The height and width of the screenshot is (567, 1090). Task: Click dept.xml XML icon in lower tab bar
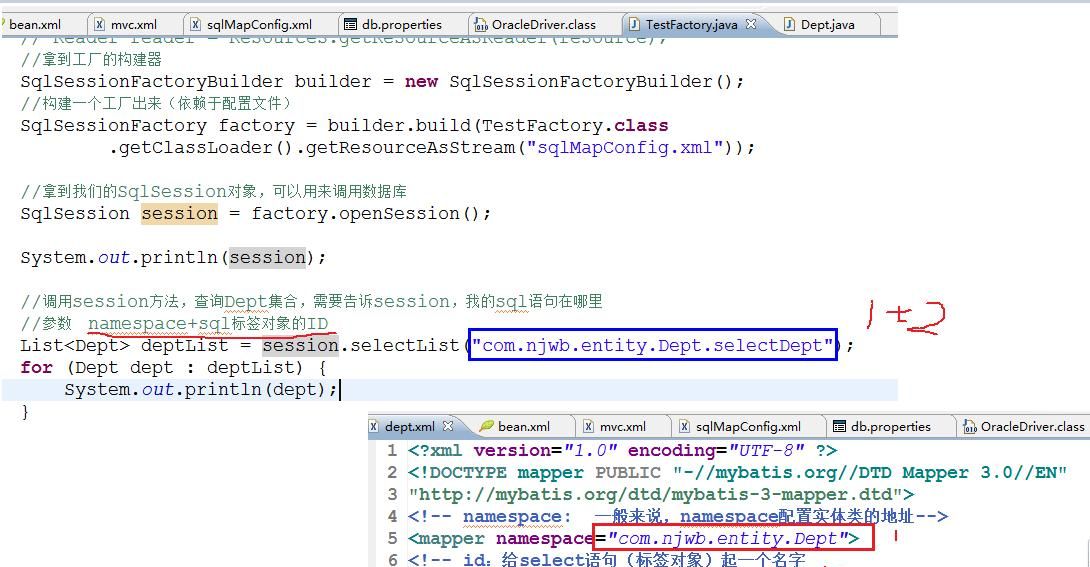point(374,427)
